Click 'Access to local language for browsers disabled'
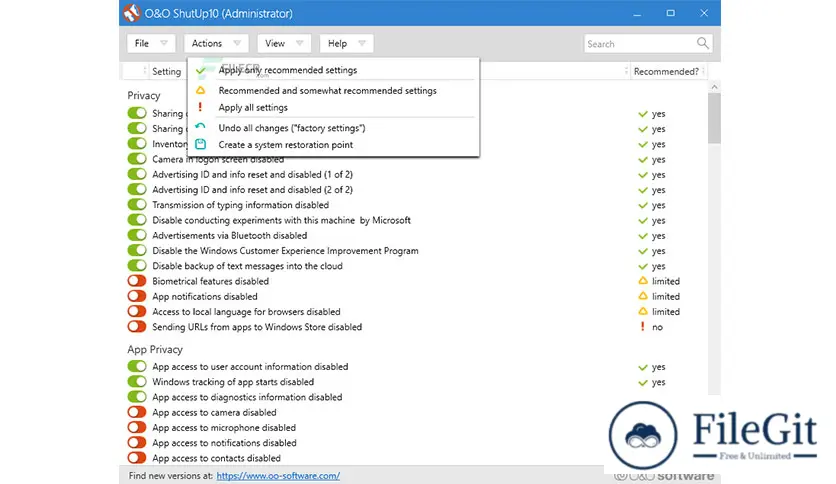This screenshot has width=836, height=484. (x=246, y=311)
